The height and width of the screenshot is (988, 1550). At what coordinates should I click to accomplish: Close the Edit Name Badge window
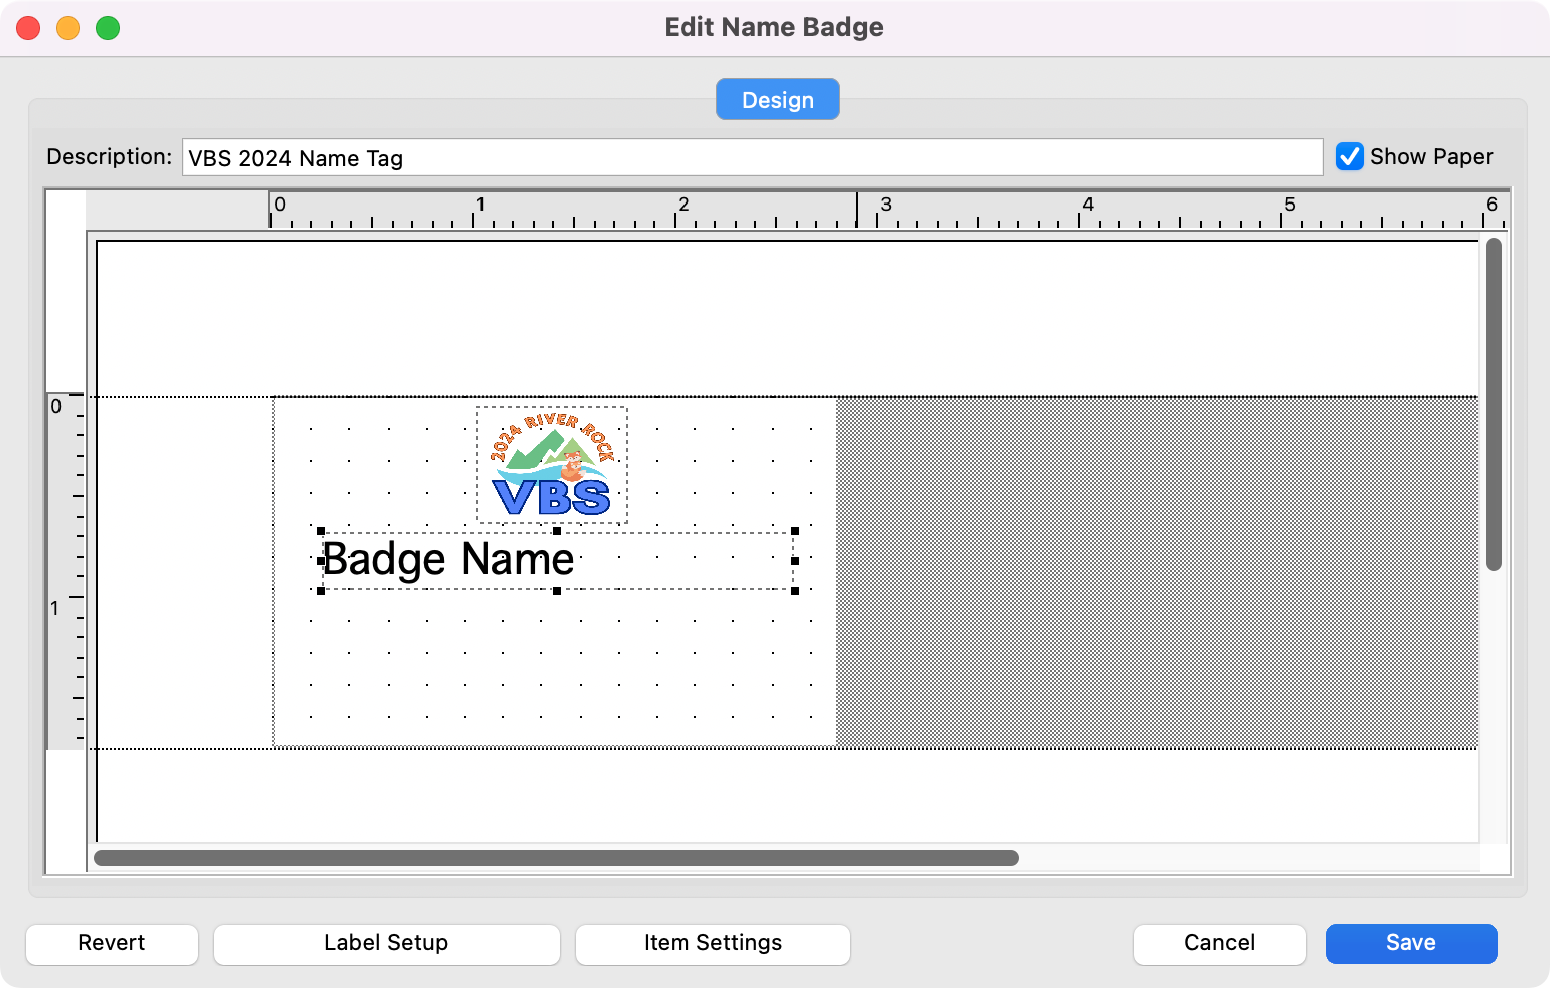point(28,28)
